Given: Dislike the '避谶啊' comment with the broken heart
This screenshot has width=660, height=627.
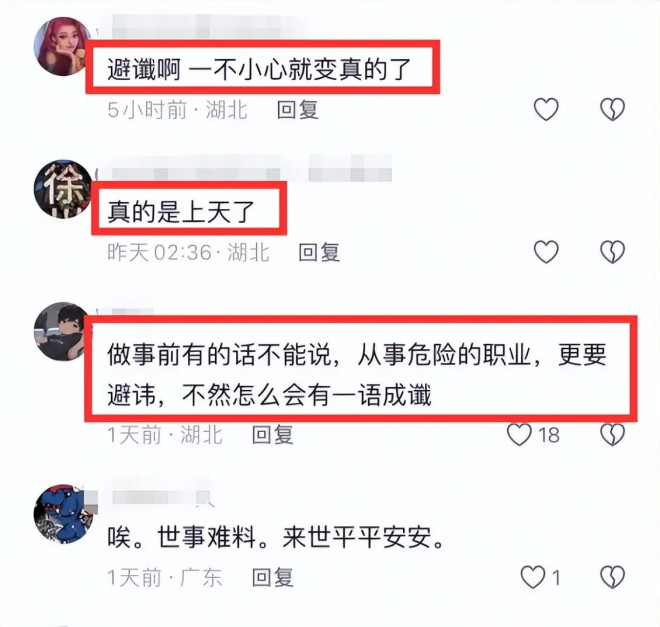Looking at the screenshot, I should pyautogui.click(x=612, y=109).
